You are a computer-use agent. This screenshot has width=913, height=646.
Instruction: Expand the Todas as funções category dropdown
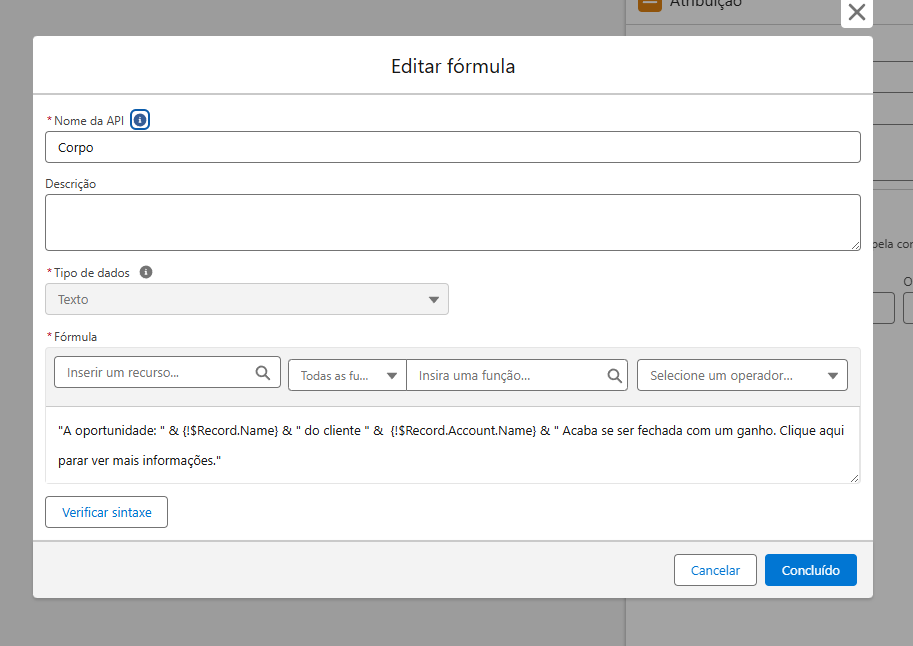click(347, 376)
